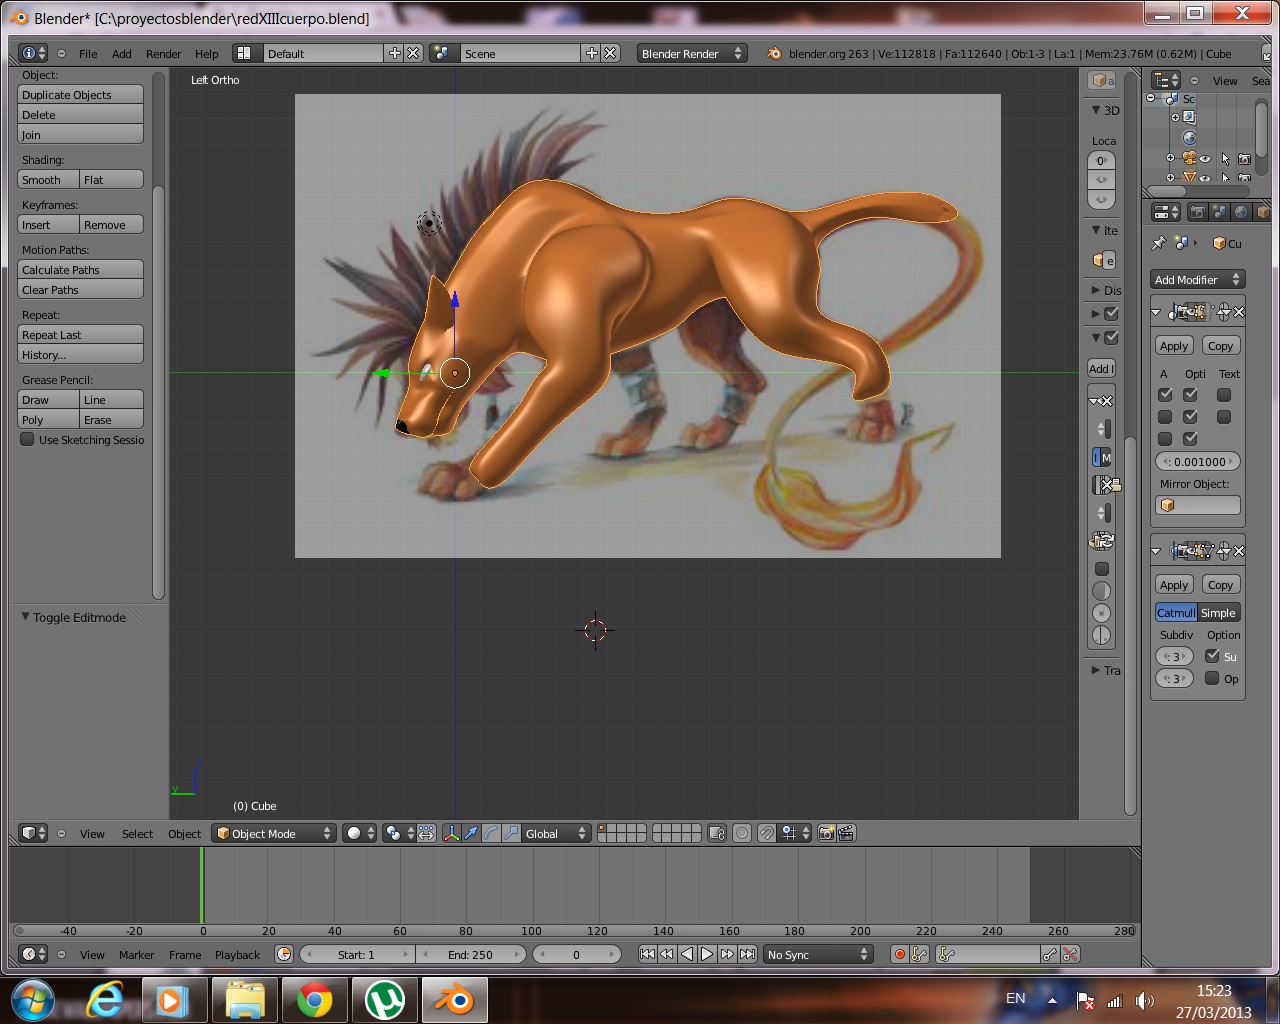Open the Render properties camera tab

tap(1197, 212)
